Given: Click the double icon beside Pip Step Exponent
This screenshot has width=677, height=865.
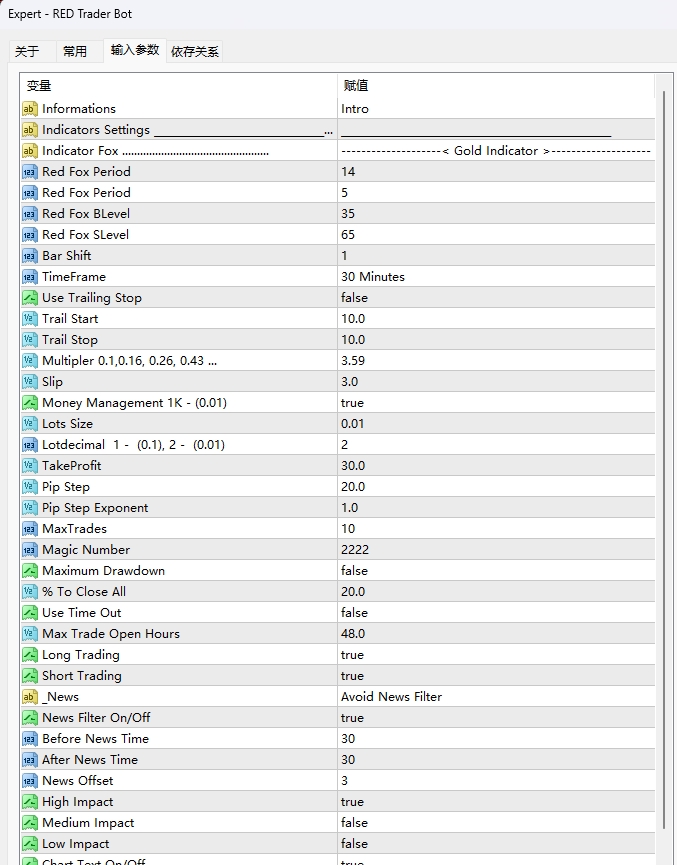Looking at the screenshot, I should click(29, 508).
